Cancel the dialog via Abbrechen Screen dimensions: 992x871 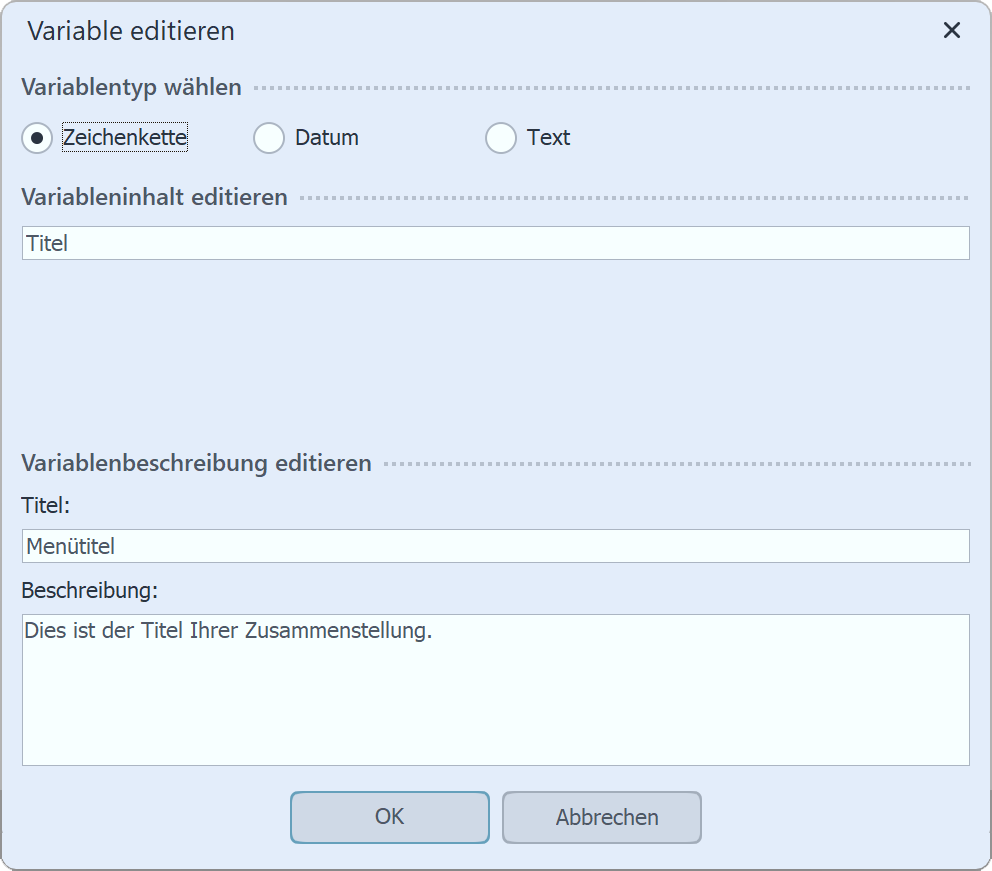click(601, 817)
